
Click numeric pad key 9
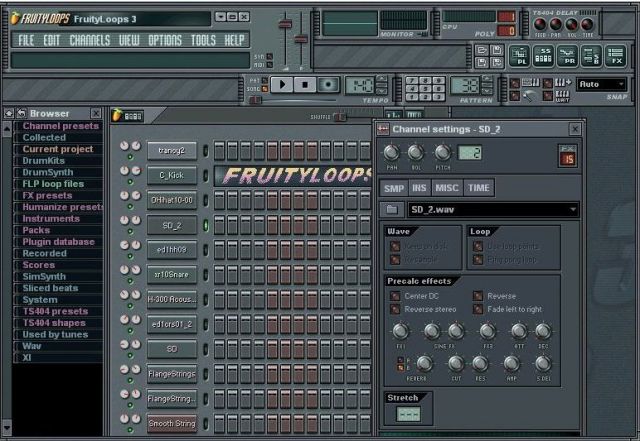click(438, 81)
